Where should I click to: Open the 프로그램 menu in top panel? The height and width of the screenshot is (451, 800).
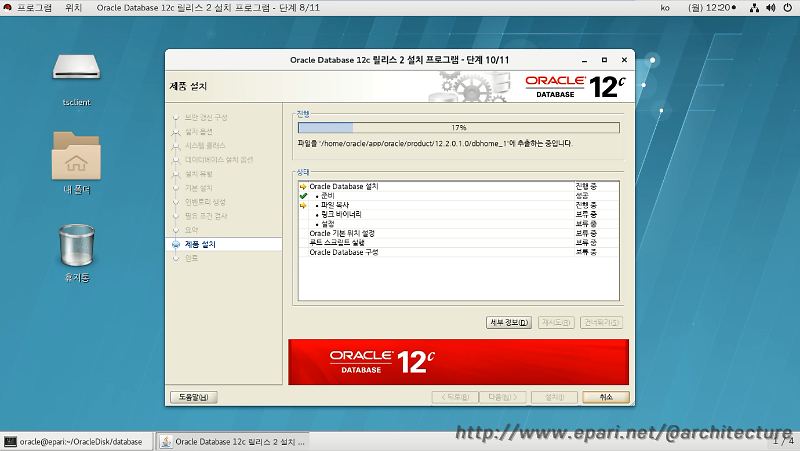click(34, 8)
